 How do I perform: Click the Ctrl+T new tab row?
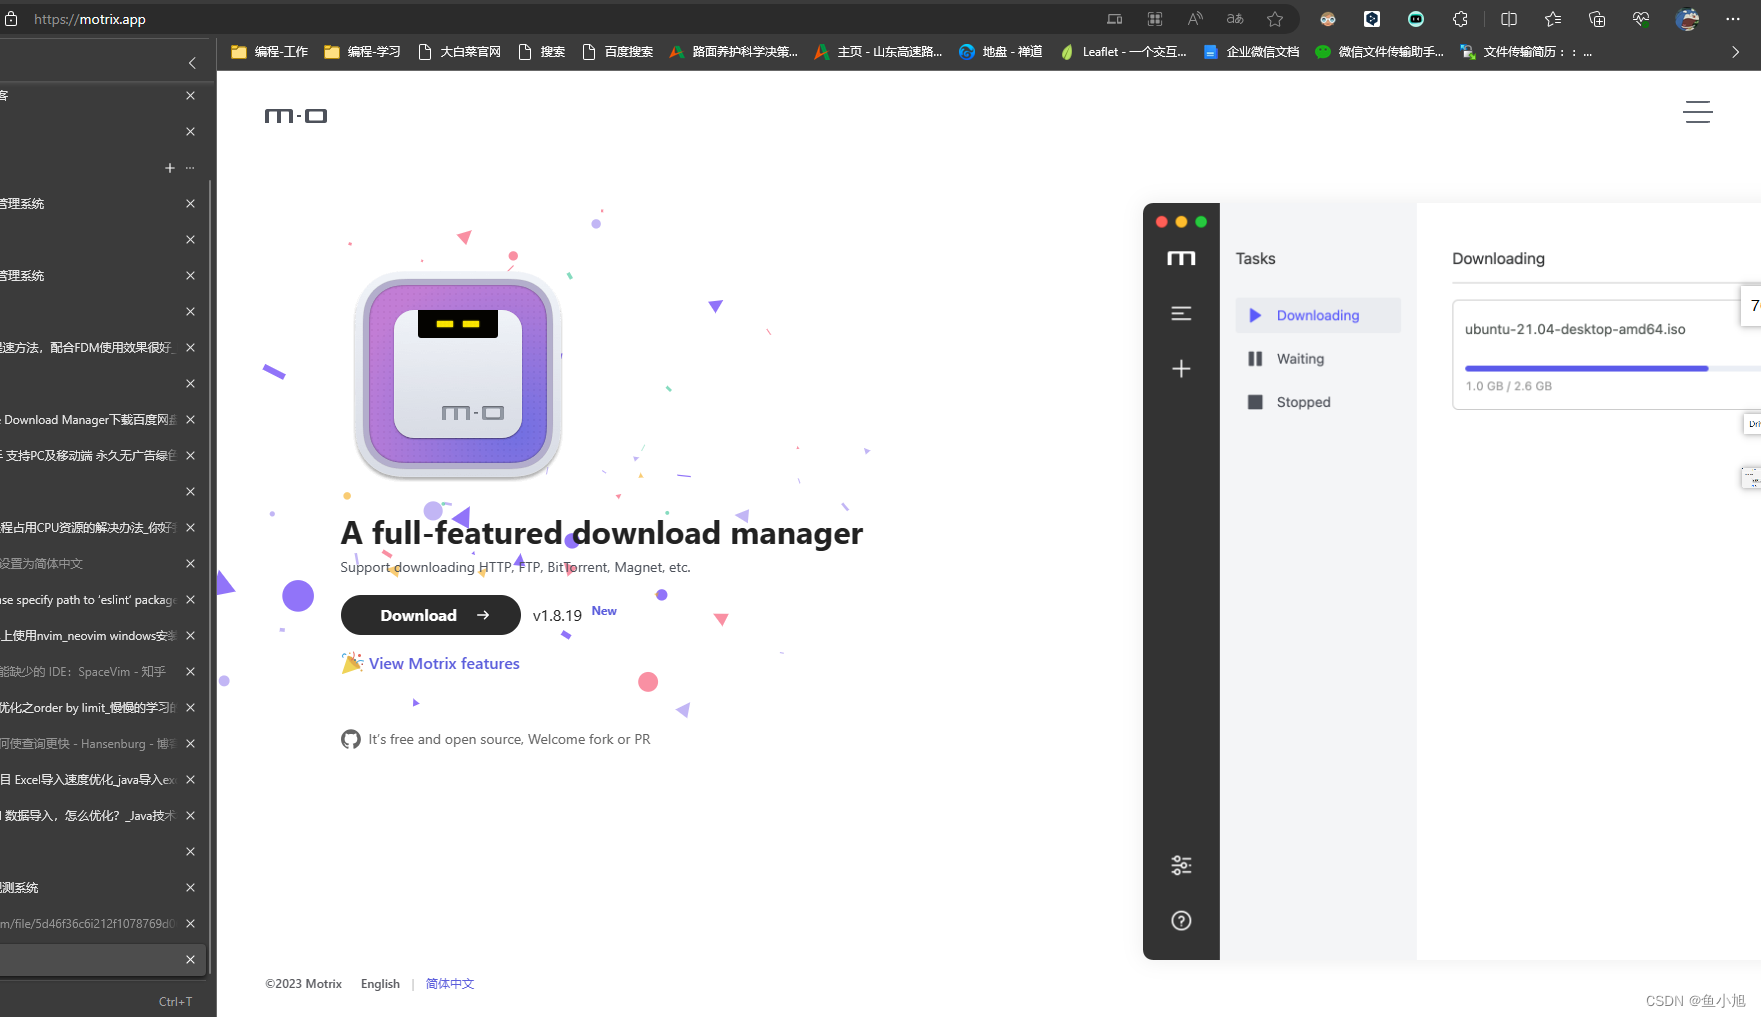tap(104, 1001)
